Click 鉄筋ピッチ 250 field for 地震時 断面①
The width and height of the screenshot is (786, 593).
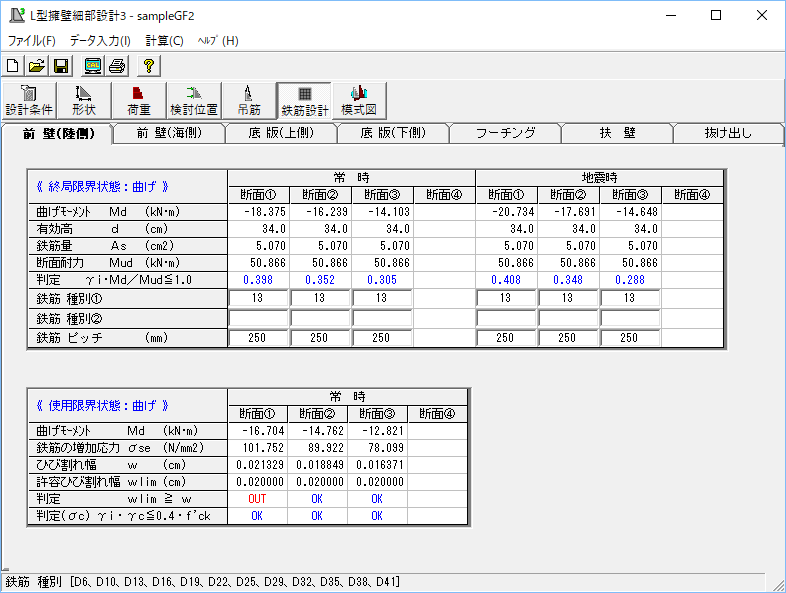pyautogui.click(x=506, y=338)
